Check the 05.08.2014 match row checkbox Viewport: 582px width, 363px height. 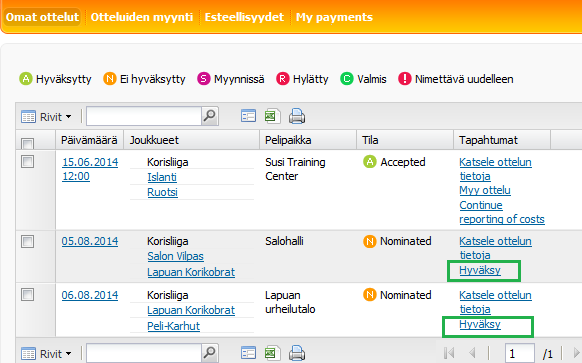(x=27, y=242)
